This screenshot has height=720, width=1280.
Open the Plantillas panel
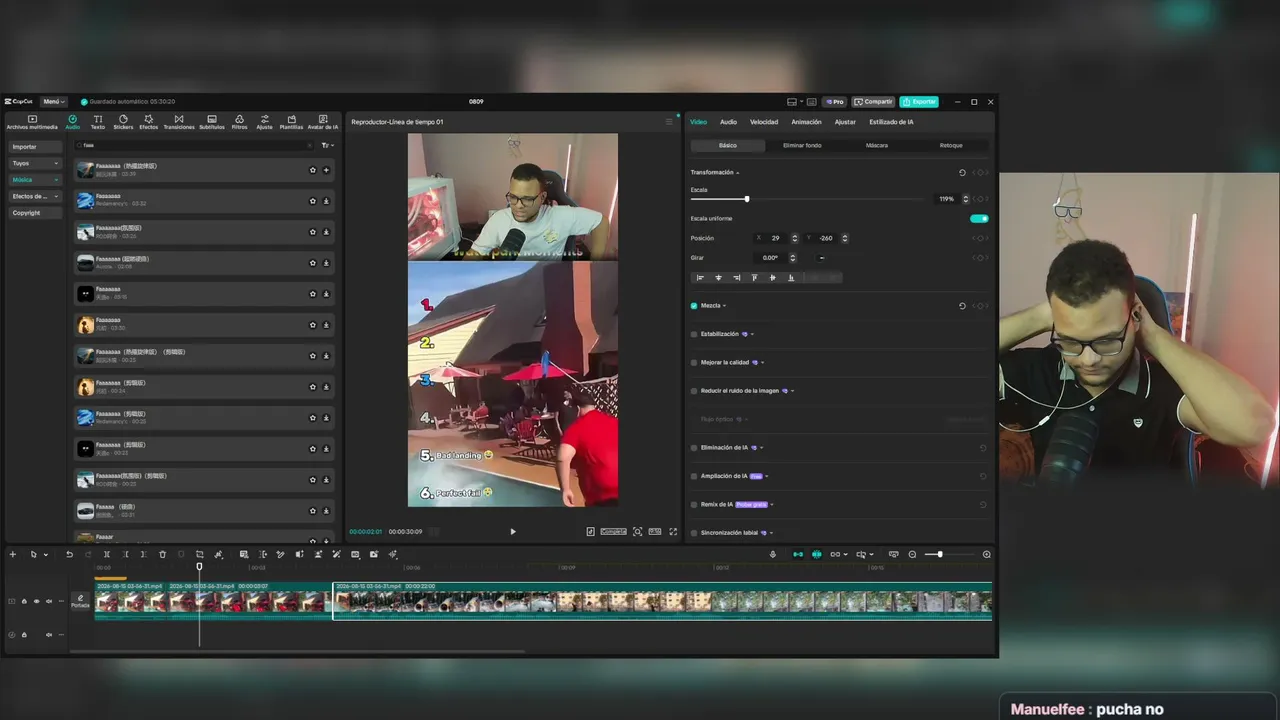(291, 122)
